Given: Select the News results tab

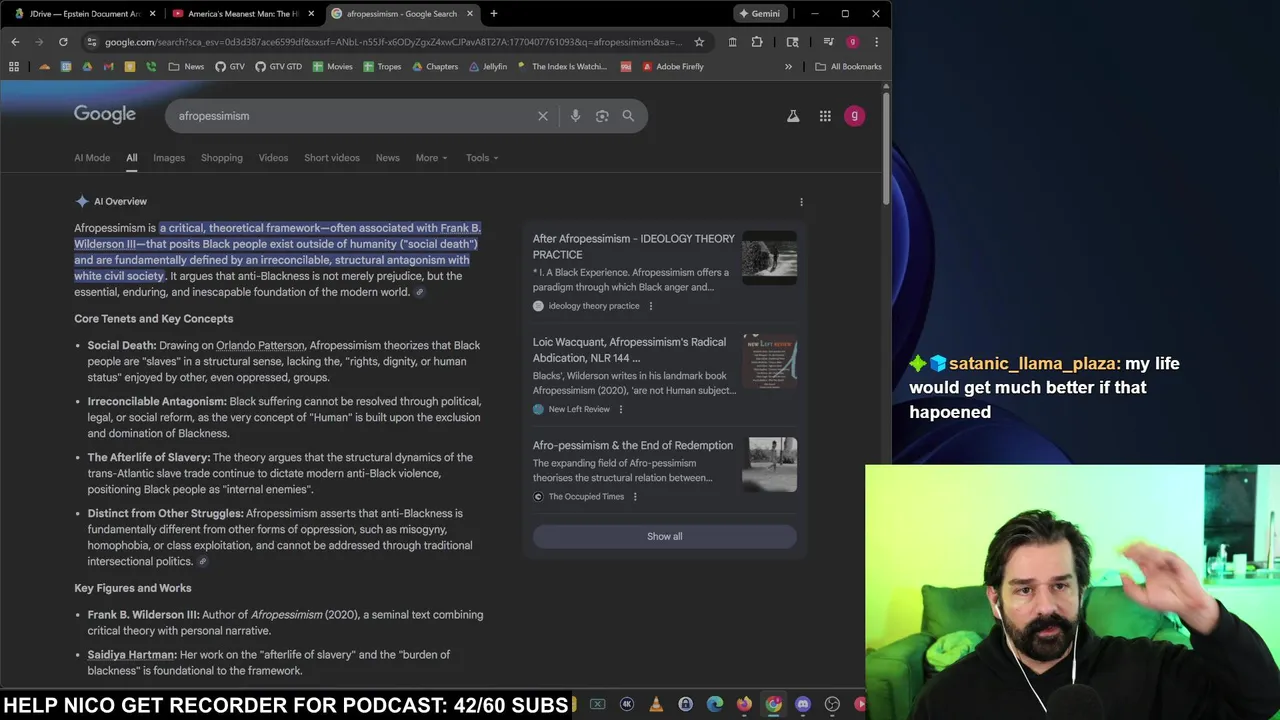Looking at the screenshot, I should (x=387, y=157).
